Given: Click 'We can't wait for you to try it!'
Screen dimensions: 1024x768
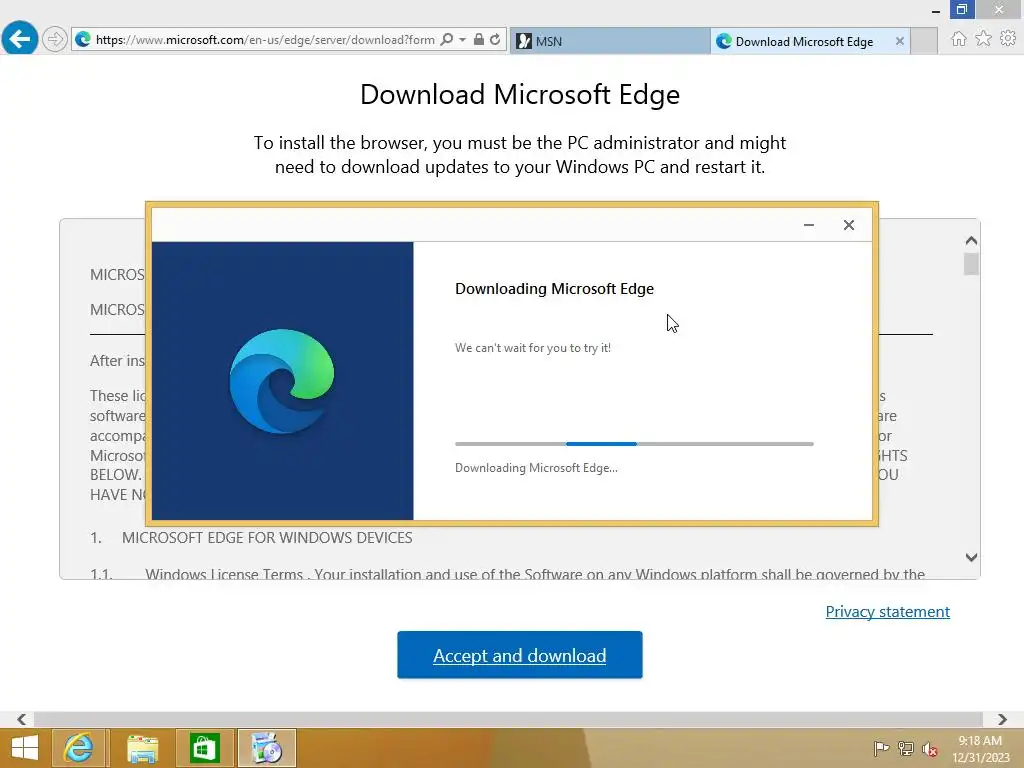Looking at the screenshot, I should (533, 348).
